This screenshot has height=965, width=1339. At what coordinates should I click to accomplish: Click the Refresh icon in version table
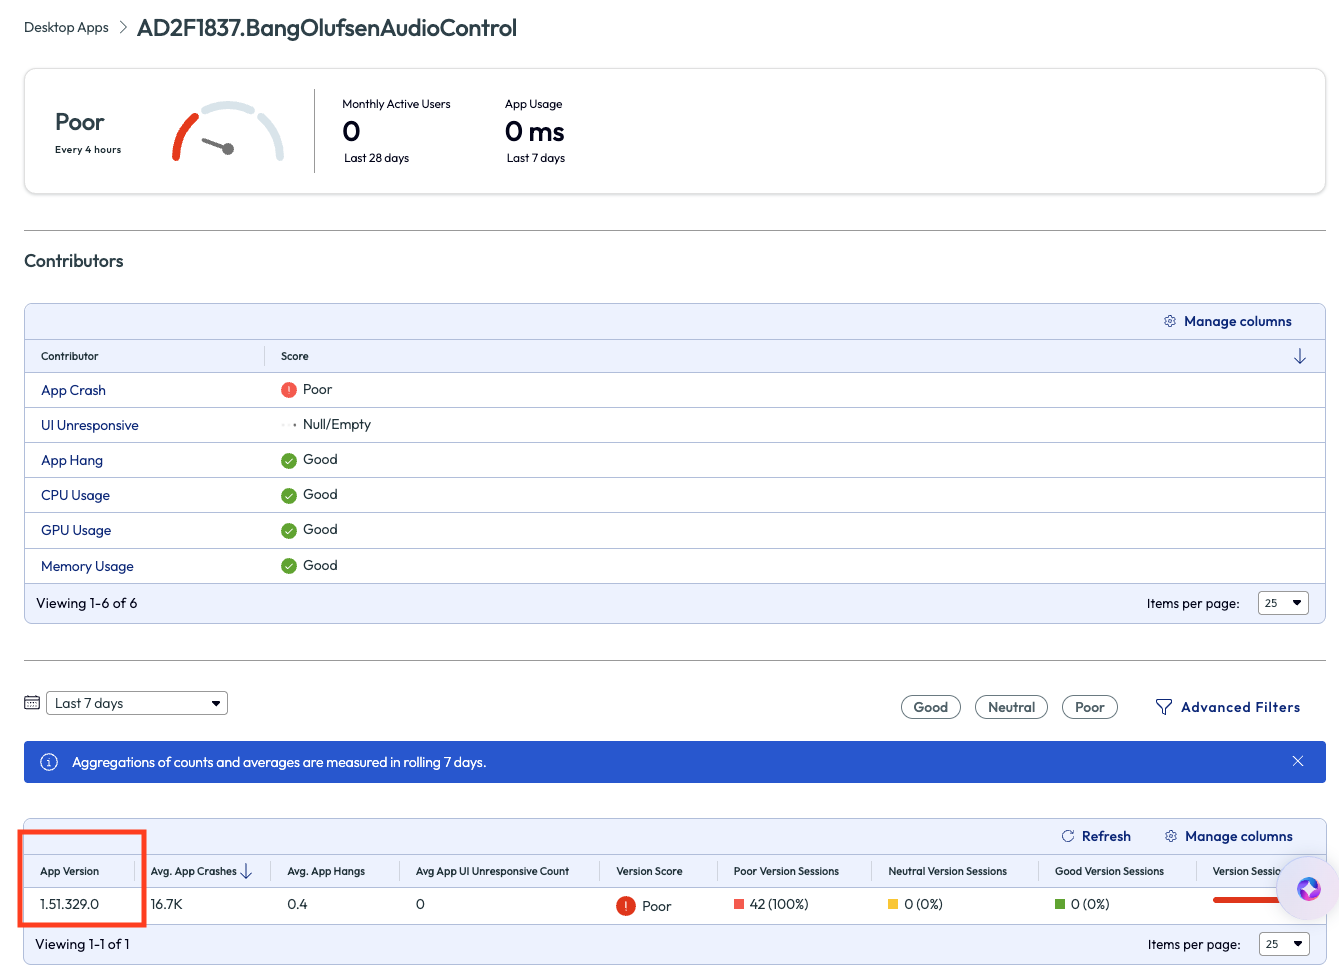[1068, 836]
